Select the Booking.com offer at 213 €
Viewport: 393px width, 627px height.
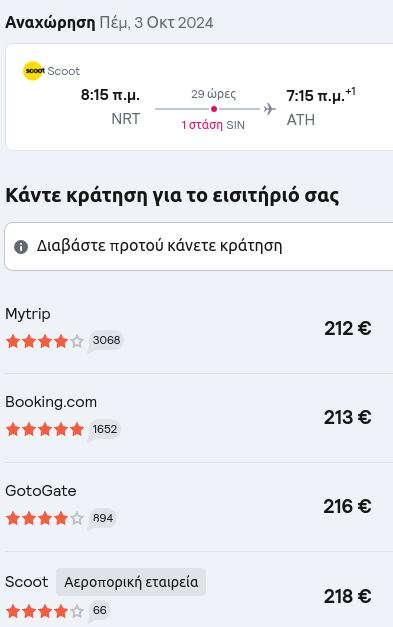coord(199,418)
